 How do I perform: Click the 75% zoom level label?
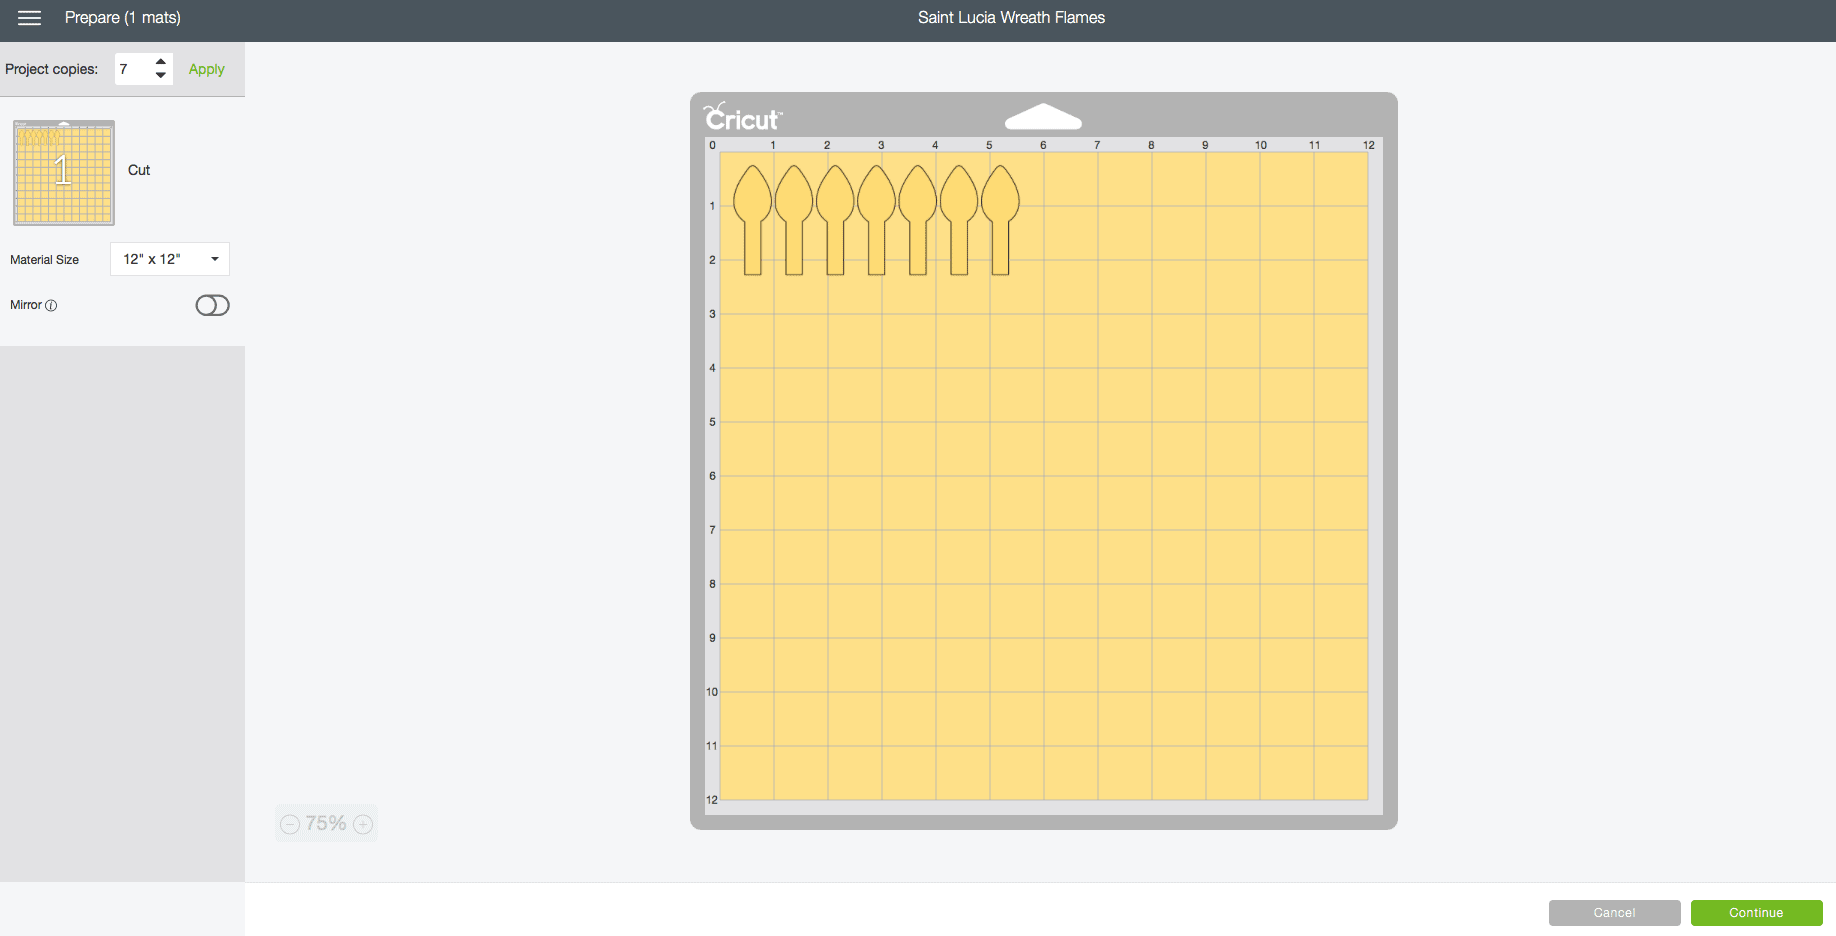point(326,823)
